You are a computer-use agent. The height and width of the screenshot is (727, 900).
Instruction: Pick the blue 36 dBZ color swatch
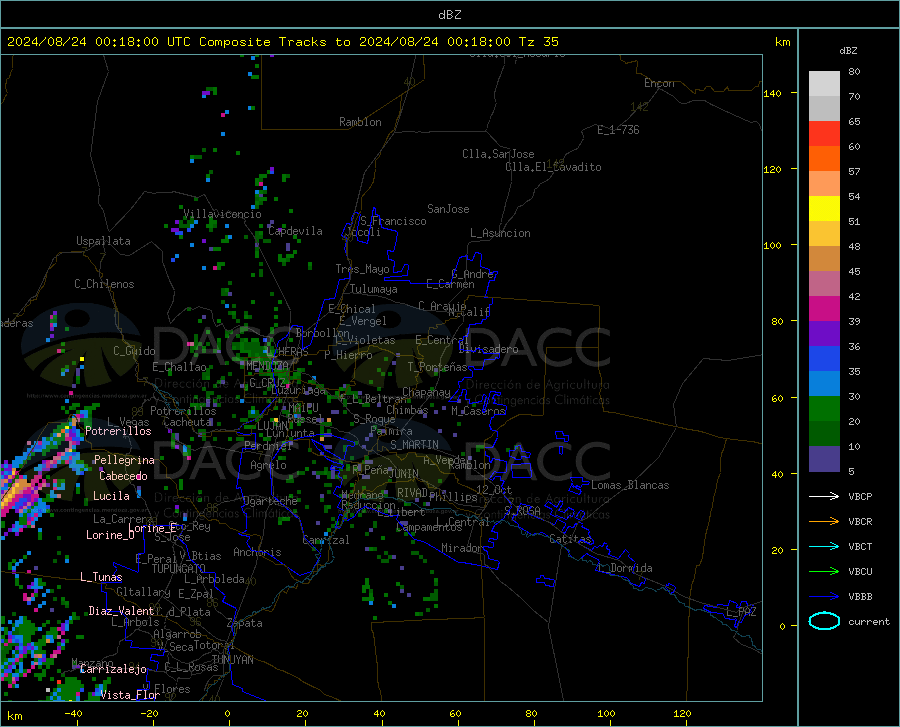[x=824, y=359]
